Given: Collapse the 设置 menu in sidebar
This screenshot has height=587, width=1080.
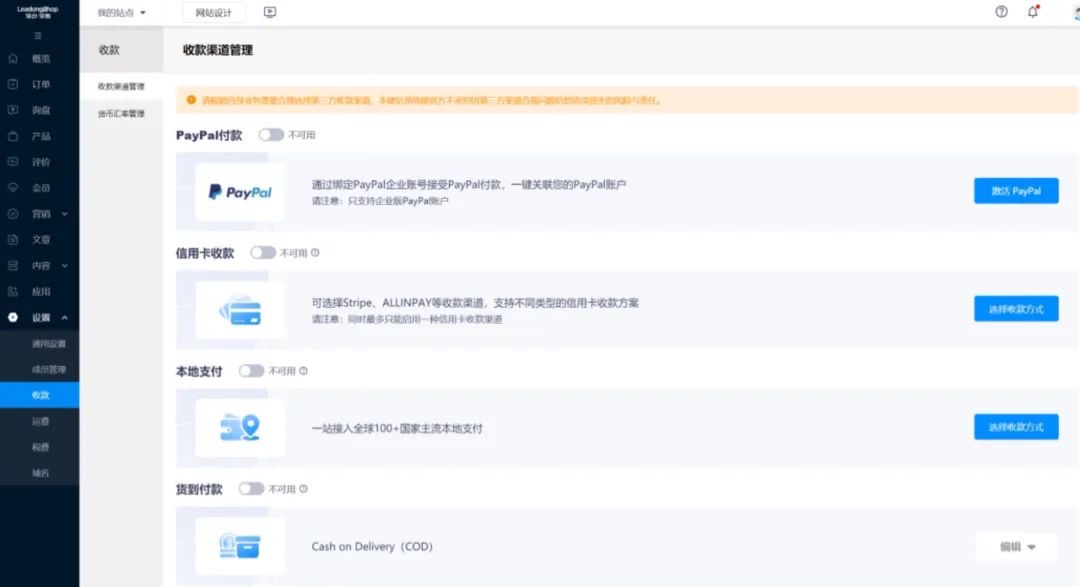Looking at the screenshot, I should [40, 318].
